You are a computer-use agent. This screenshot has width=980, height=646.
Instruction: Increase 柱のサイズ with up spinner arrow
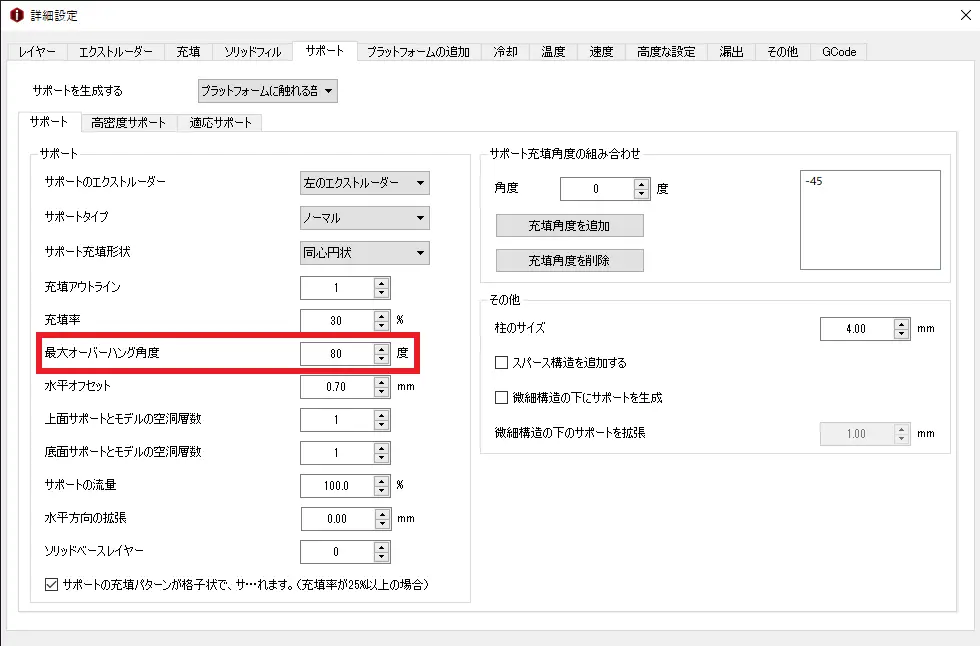click(901, 323)
